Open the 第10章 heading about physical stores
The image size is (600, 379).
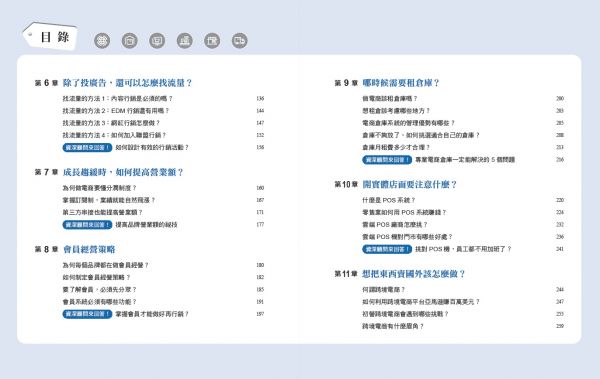pos(396,185)
